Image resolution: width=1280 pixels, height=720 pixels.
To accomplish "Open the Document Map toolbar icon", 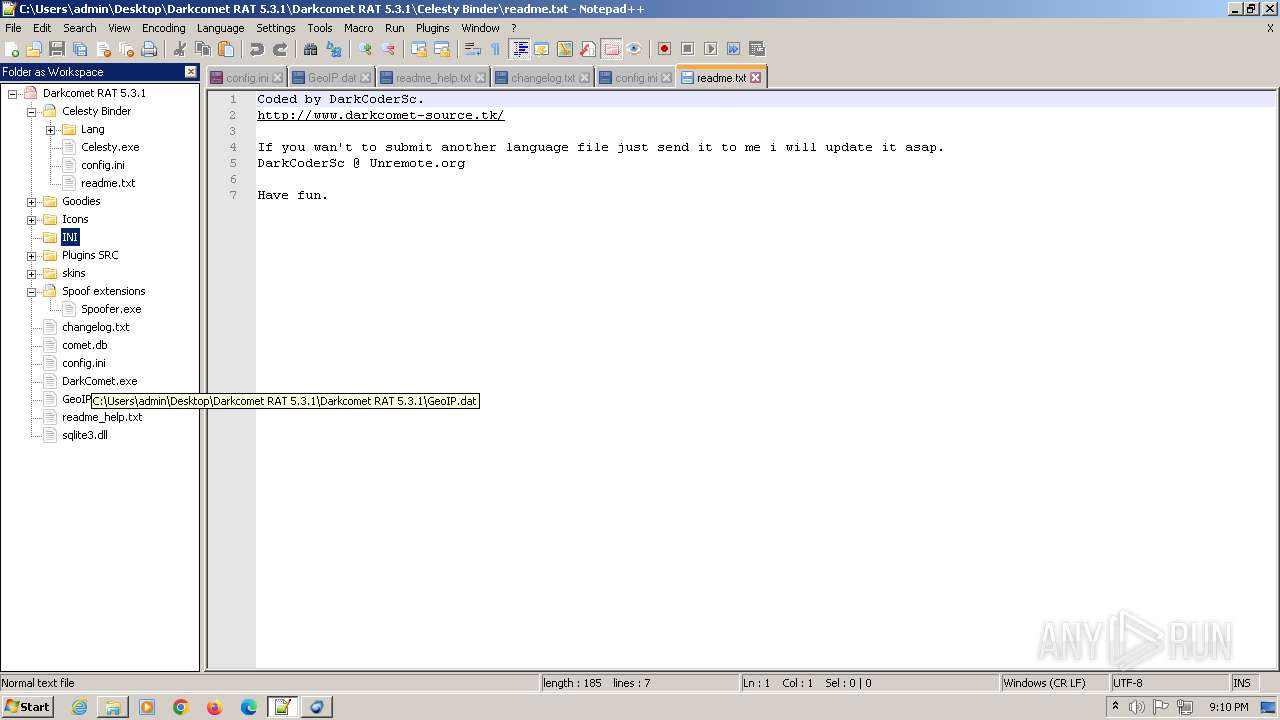I will click(x=565, y=49).
